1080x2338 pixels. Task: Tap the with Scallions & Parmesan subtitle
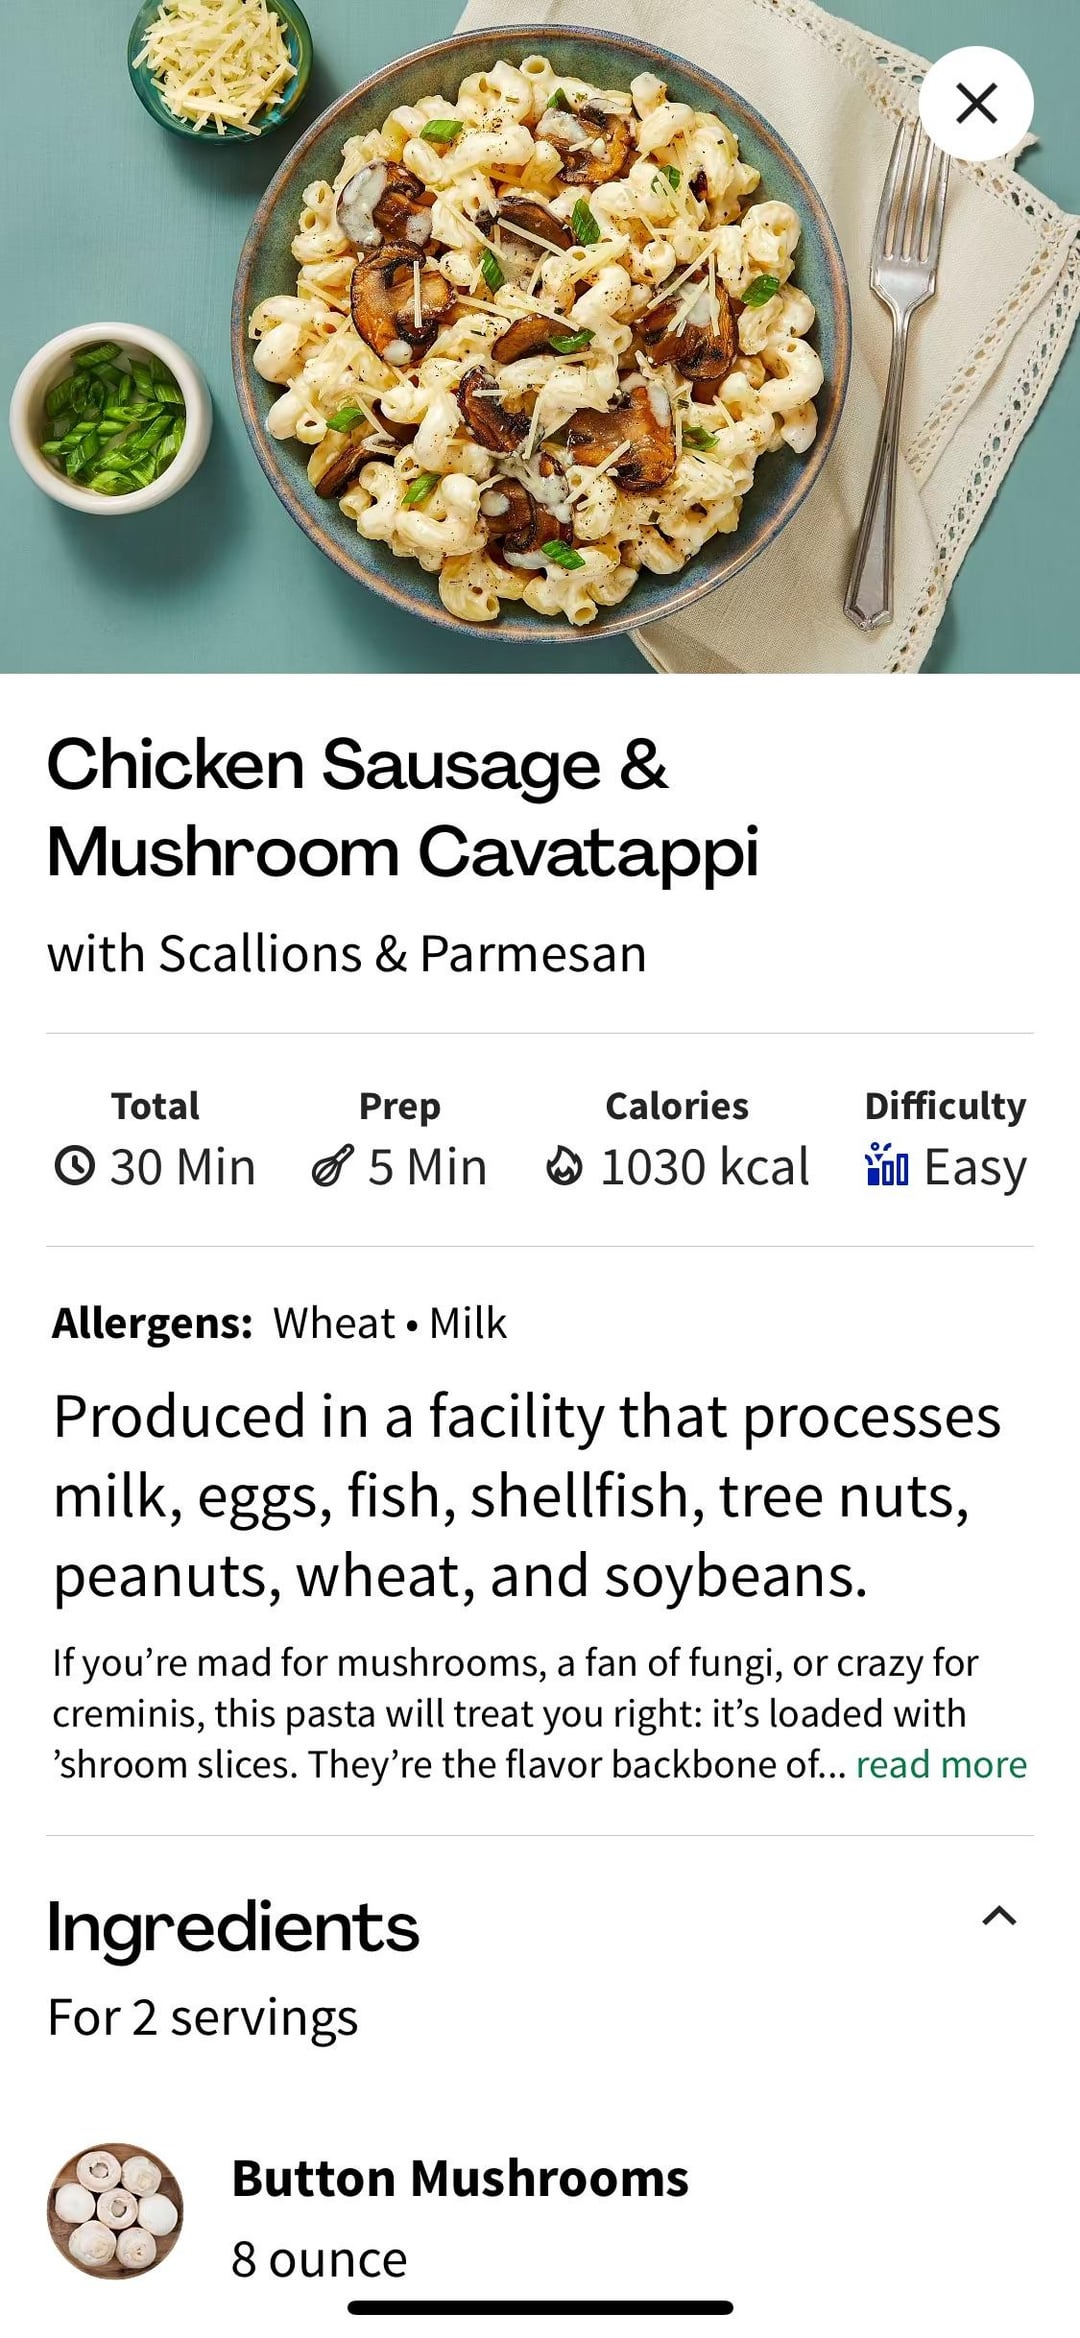(x=346, y=954)
